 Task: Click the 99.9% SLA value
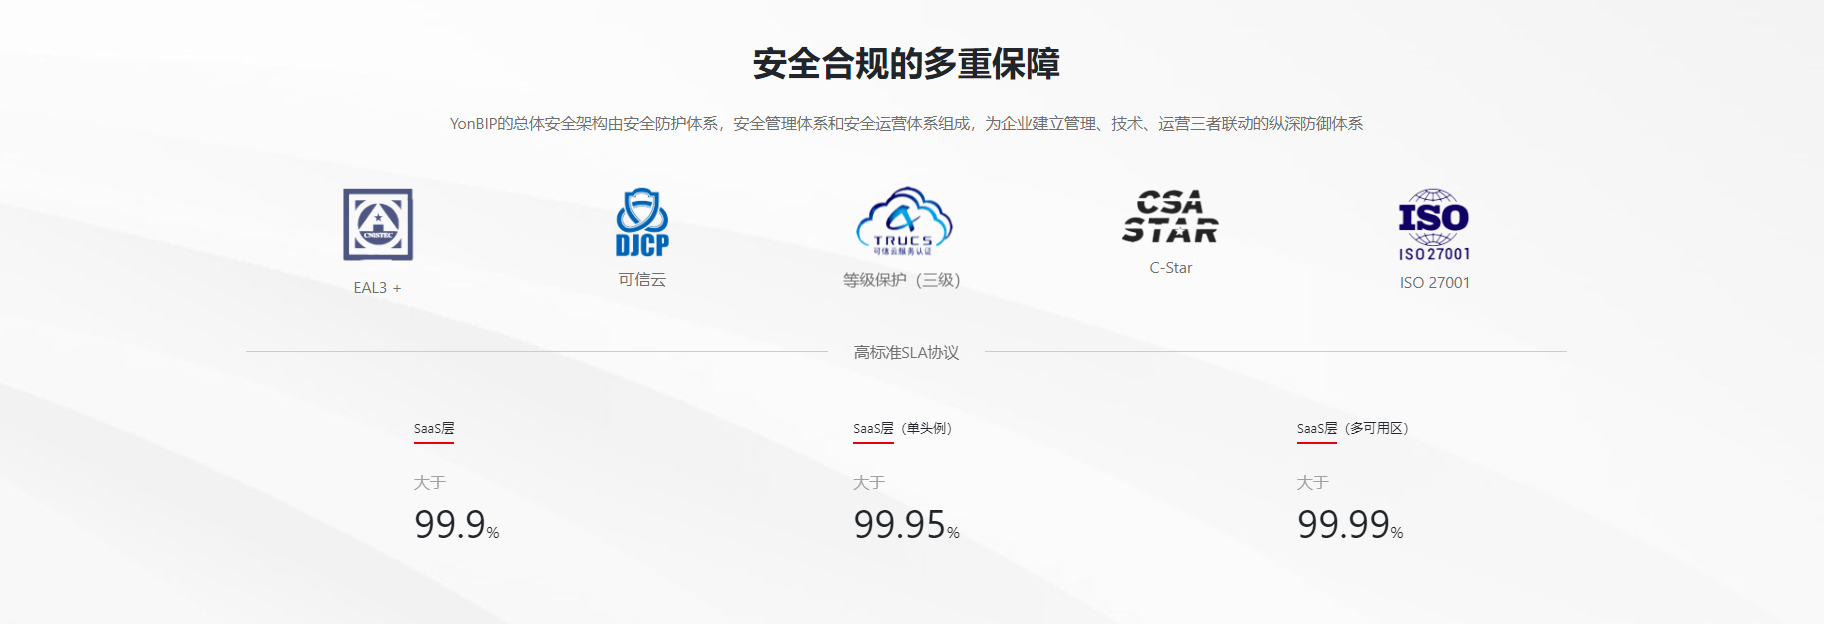(x=457, y=525)
